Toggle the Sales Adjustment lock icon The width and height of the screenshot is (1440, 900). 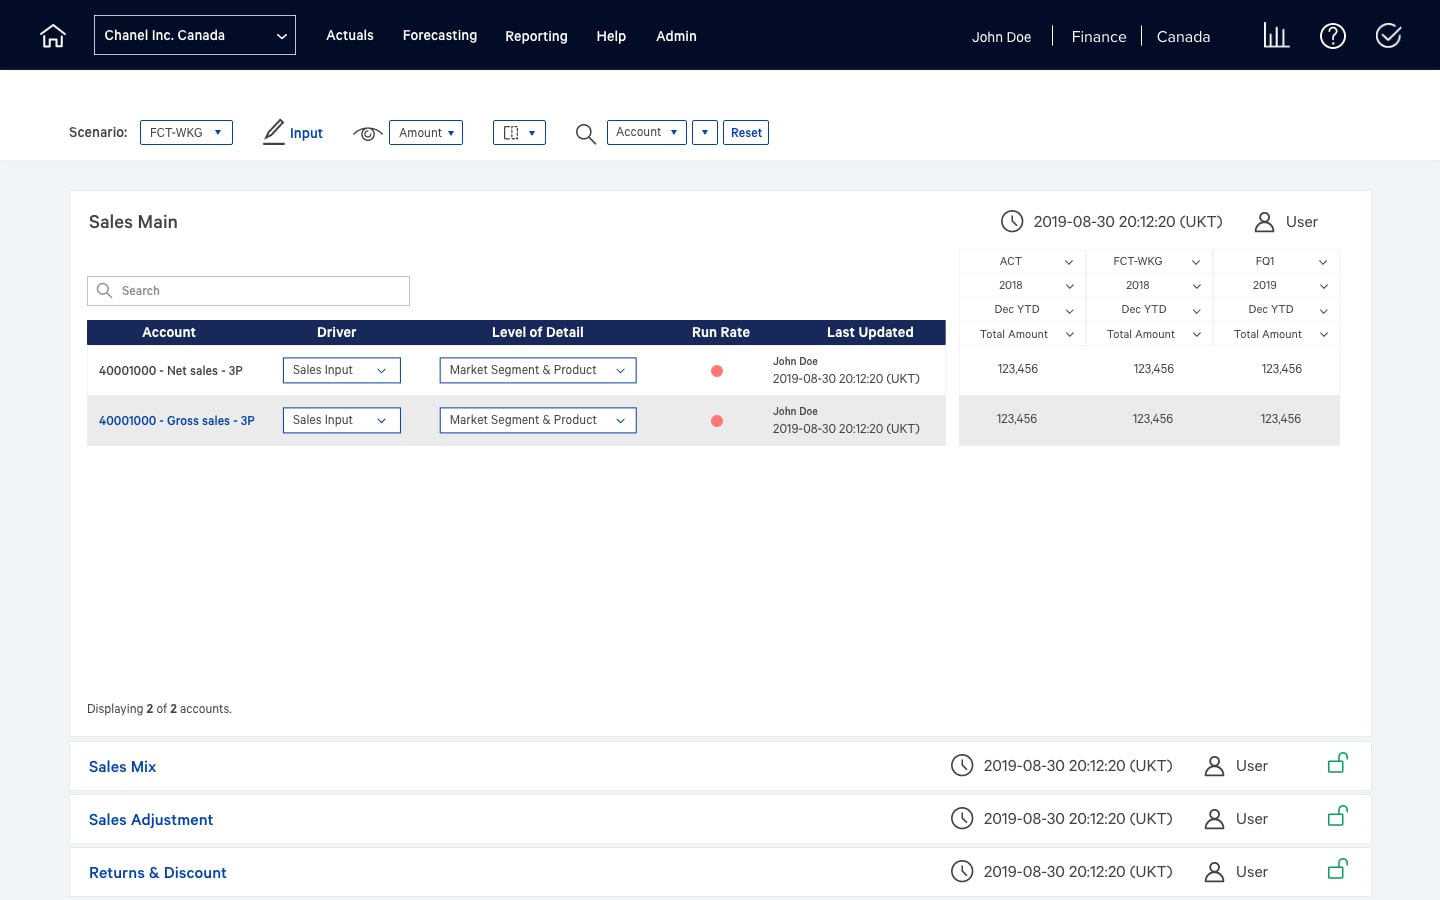(x=1338, y=816)
